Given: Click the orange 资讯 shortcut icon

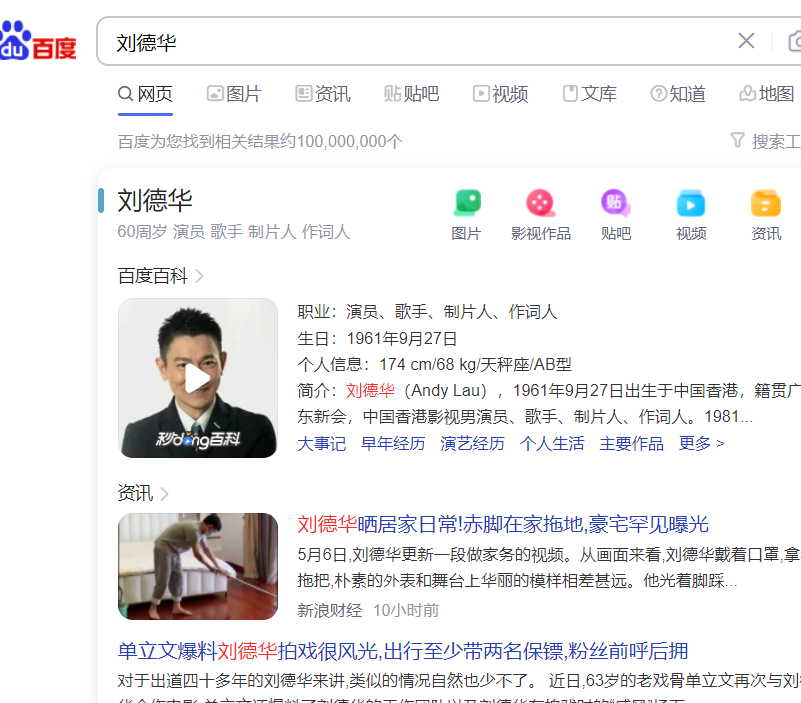Looking at the screenshot, I should pyautogui.click(x=766, y=203).
